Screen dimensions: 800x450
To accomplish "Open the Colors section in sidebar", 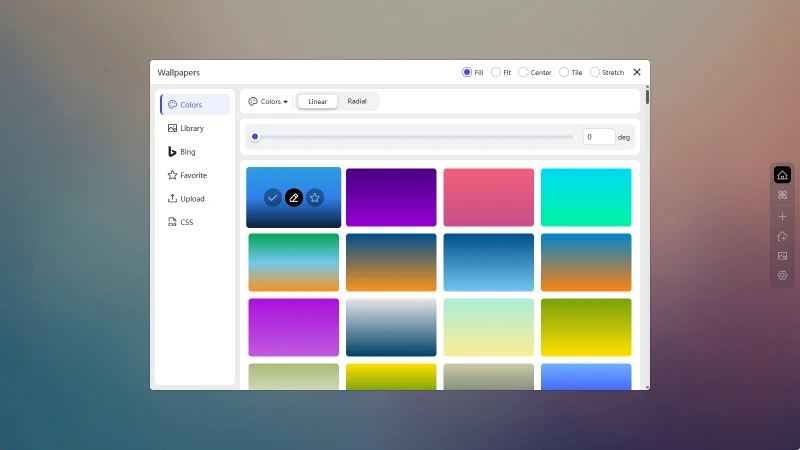I will point(195,105).
